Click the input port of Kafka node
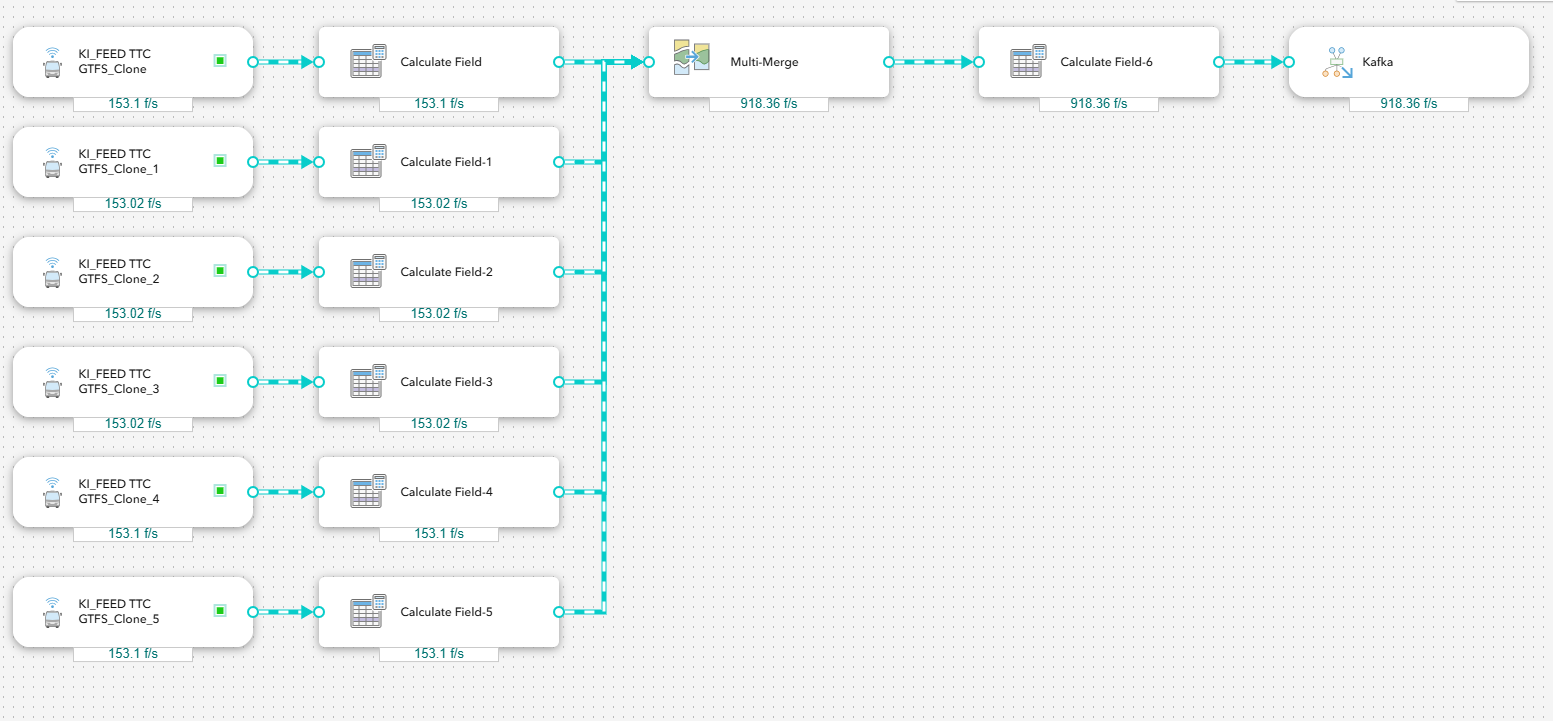The width and height of the screenshot is (1553, 721). coord(1289,61)
